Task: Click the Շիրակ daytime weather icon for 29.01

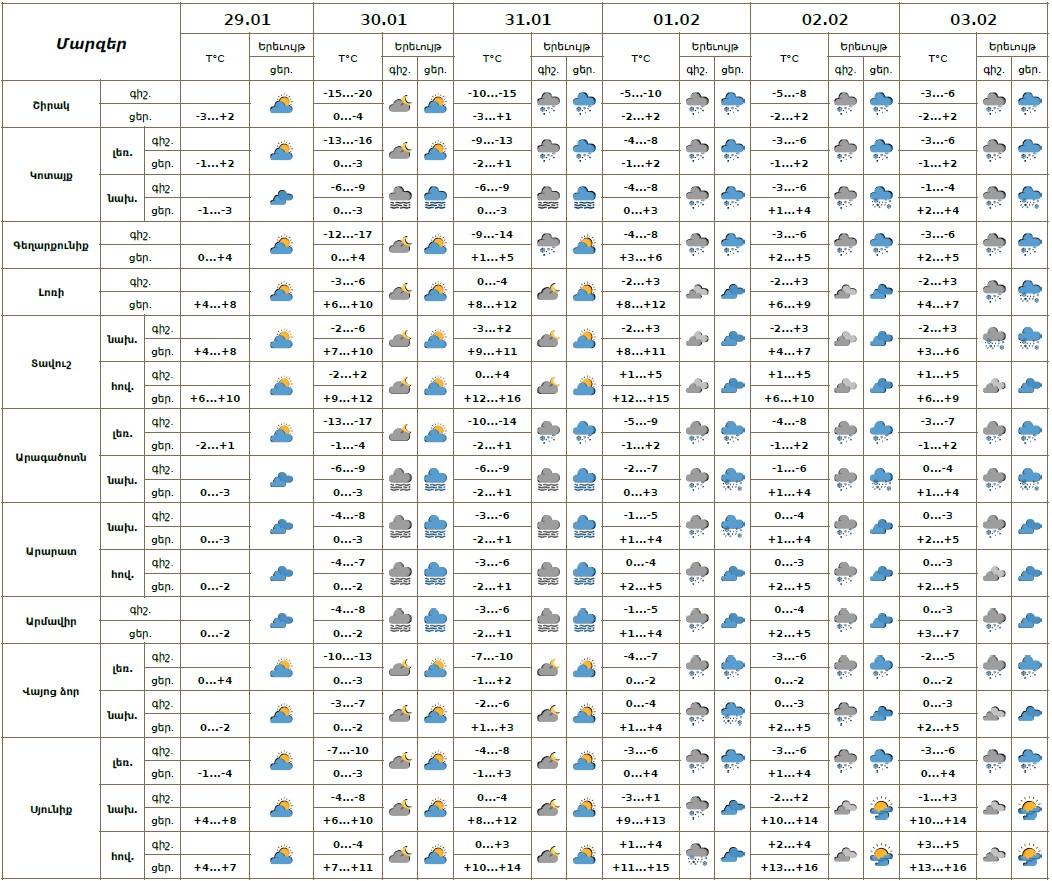Action: click(282, 104)
